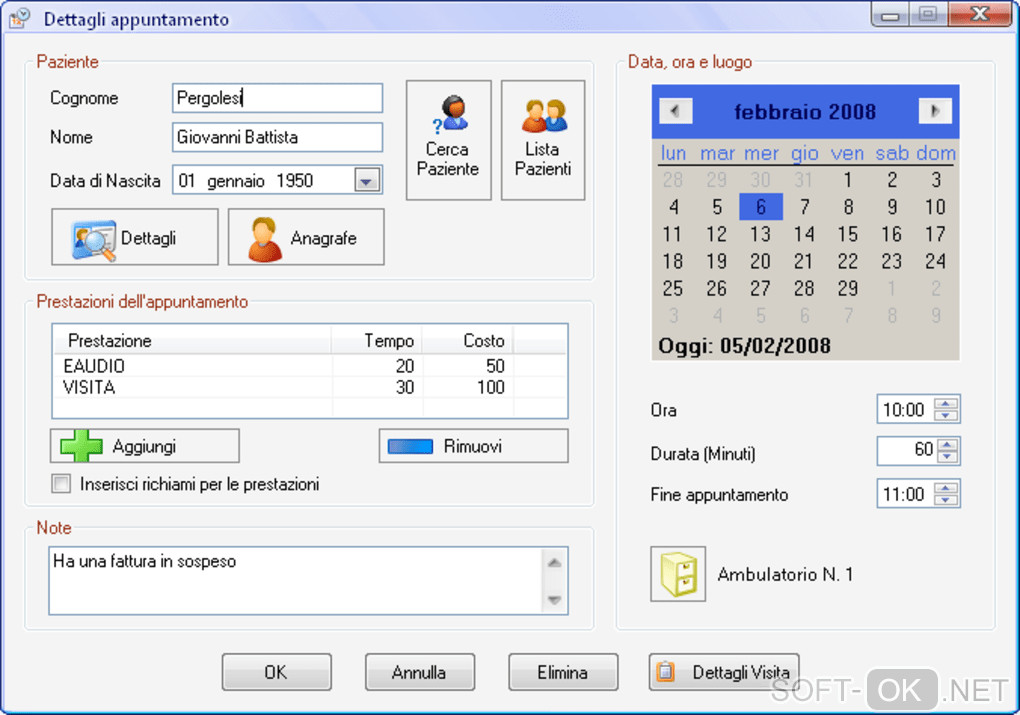Select day 22 in calendar
The height and width of the screenshot is (715, 1020).
848,261
